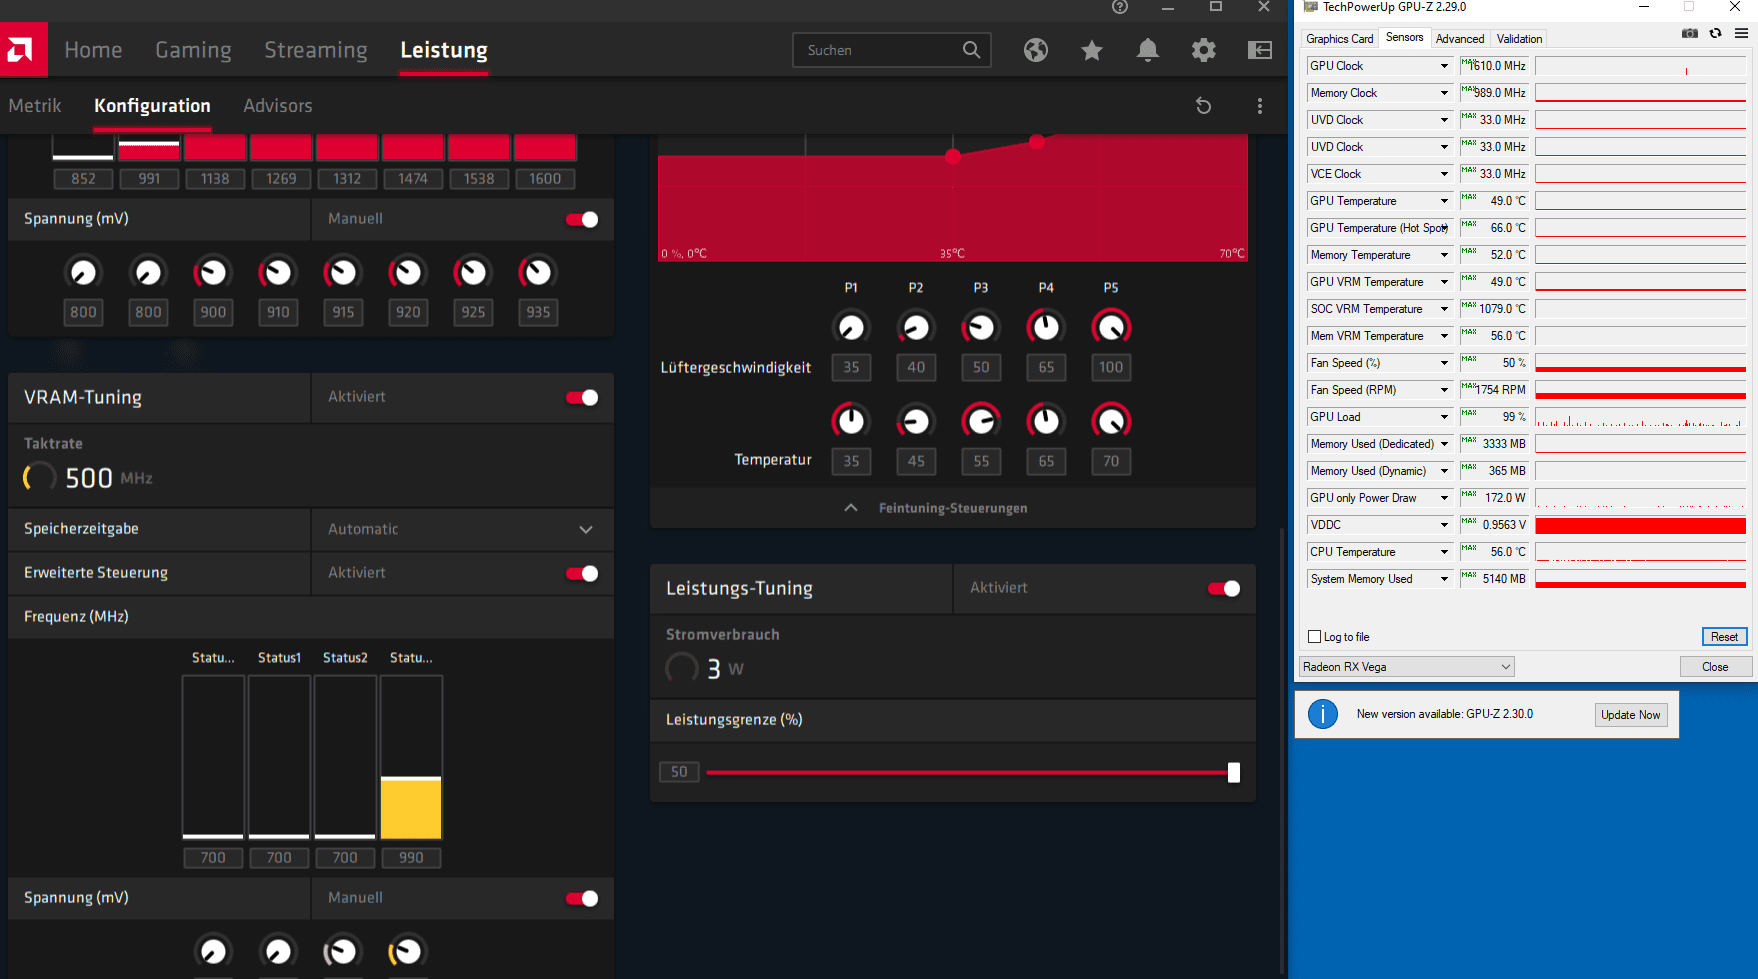Click the P5 fan speed value 100
Screen dimensions: 1758x979
pyautogui.click(x=1111, y=367)
